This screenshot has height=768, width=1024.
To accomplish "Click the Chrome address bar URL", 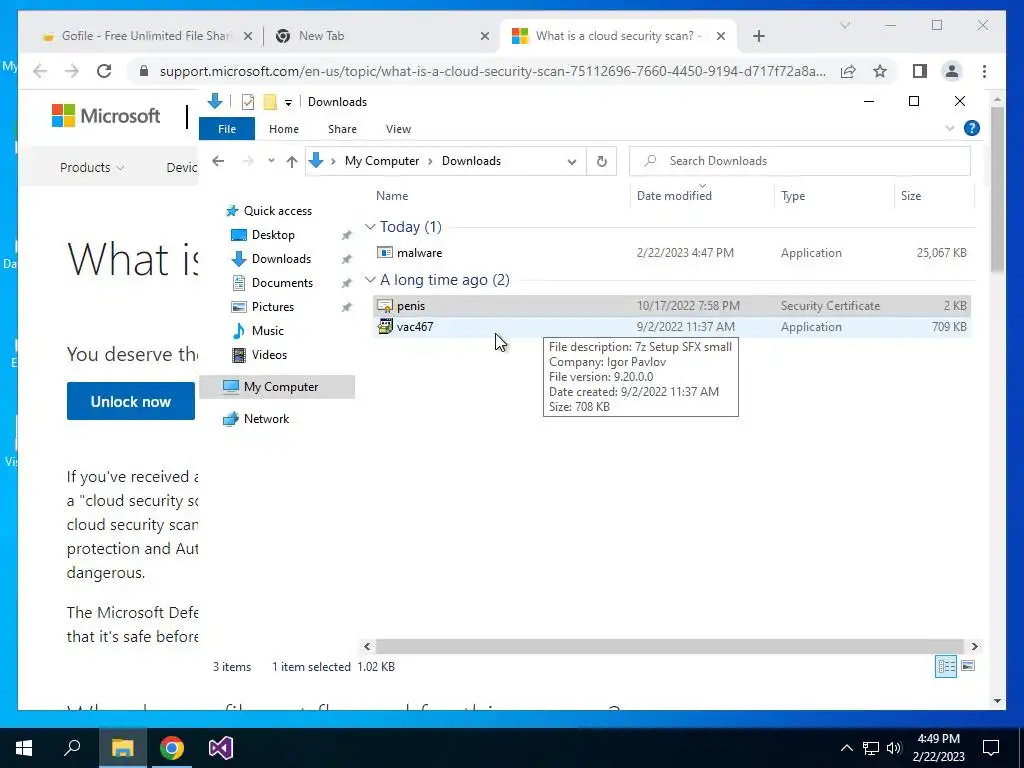I will coord(492,71).
